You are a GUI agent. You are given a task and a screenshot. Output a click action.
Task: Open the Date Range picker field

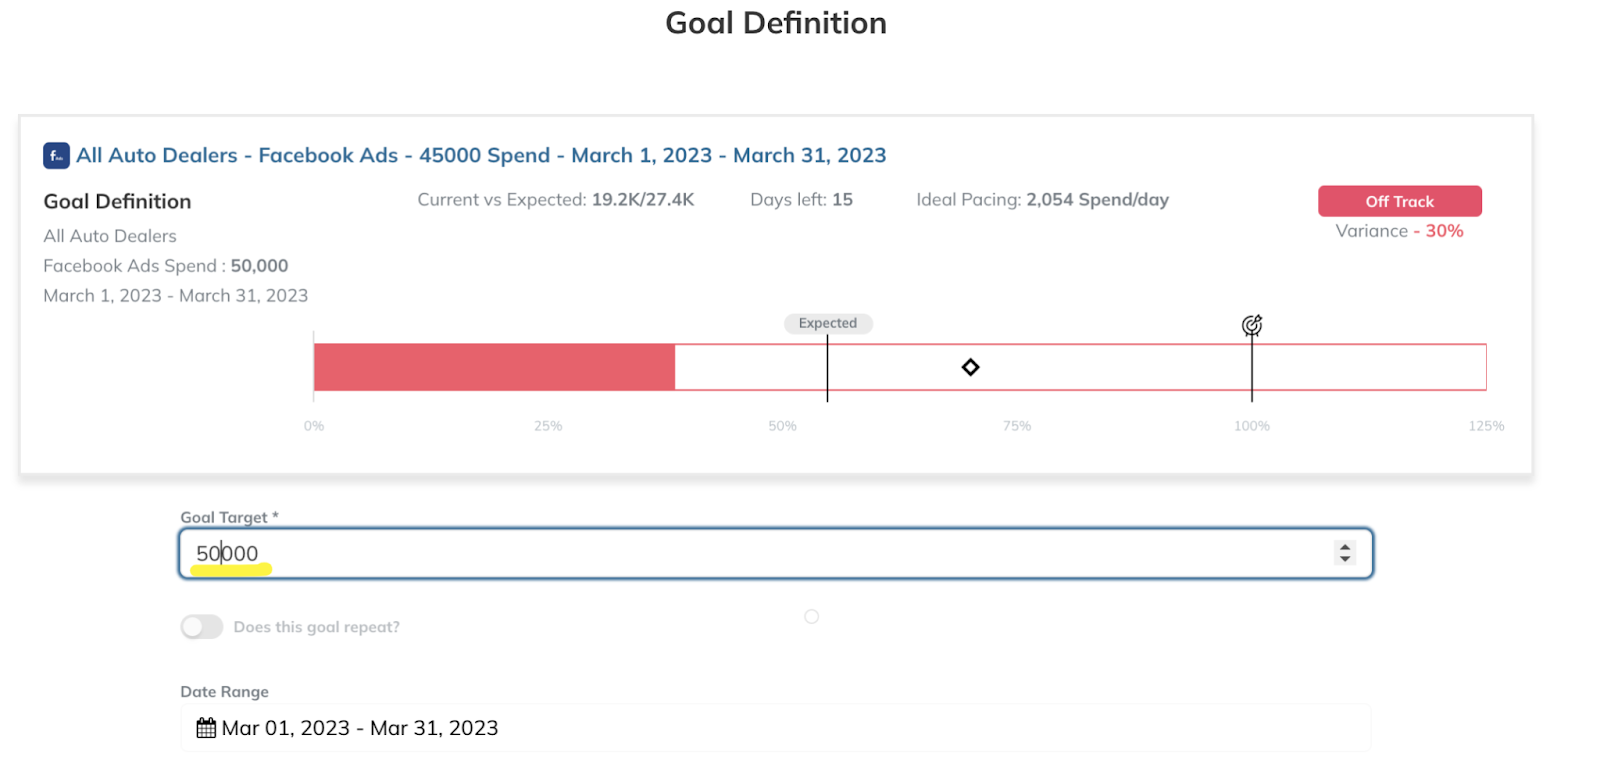click(776, 728)
